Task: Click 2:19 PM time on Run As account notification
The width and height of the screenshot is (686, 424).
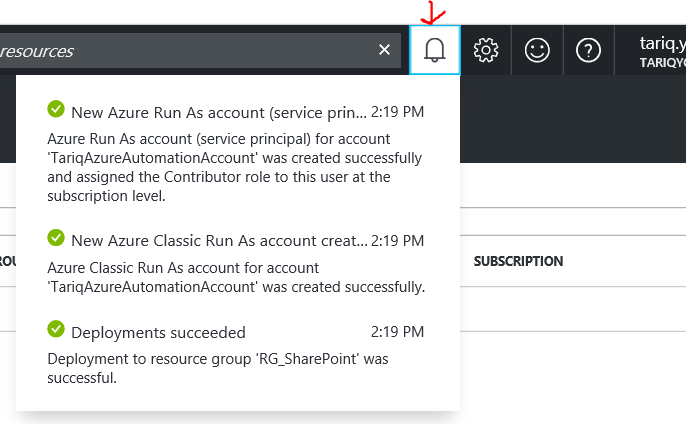Action: (397, 112)
